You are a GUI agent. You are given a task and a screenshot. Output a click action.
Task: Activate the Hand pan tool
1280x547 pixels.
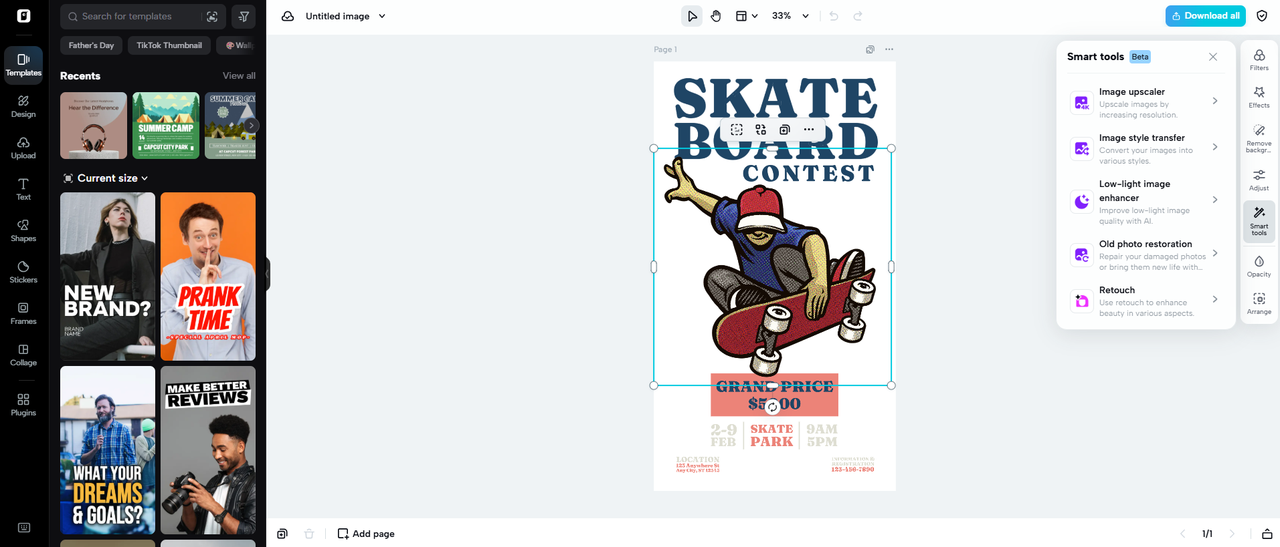(716, 16)
